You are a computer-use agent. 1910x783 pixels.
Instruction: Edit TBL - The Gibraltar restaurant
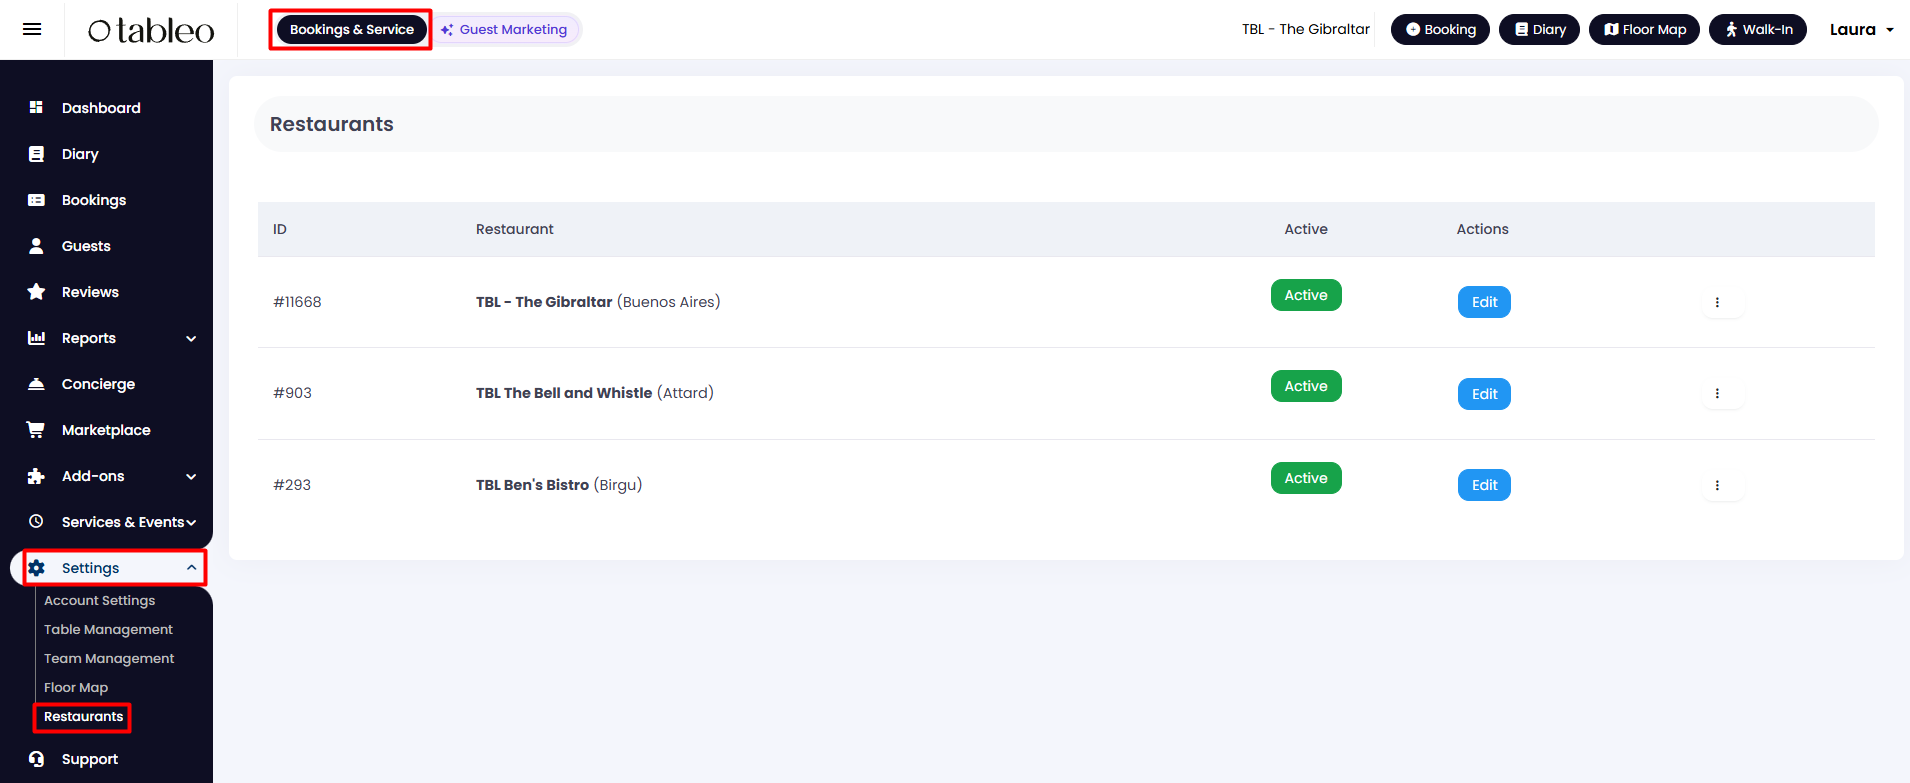coord(1484,302)
